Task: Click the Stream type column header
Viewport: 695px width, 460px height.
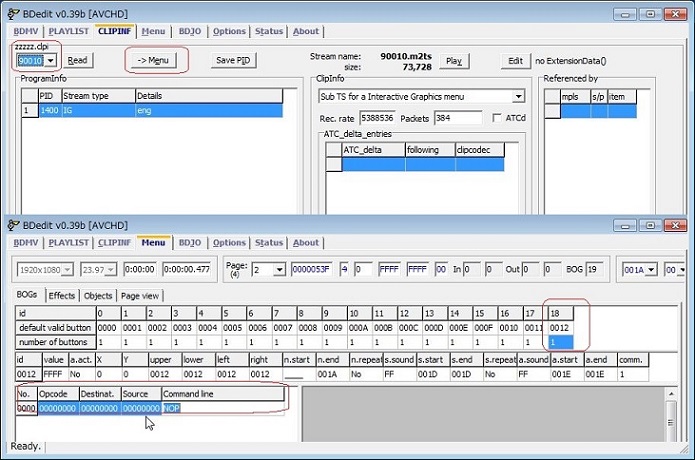Action: 98,96
